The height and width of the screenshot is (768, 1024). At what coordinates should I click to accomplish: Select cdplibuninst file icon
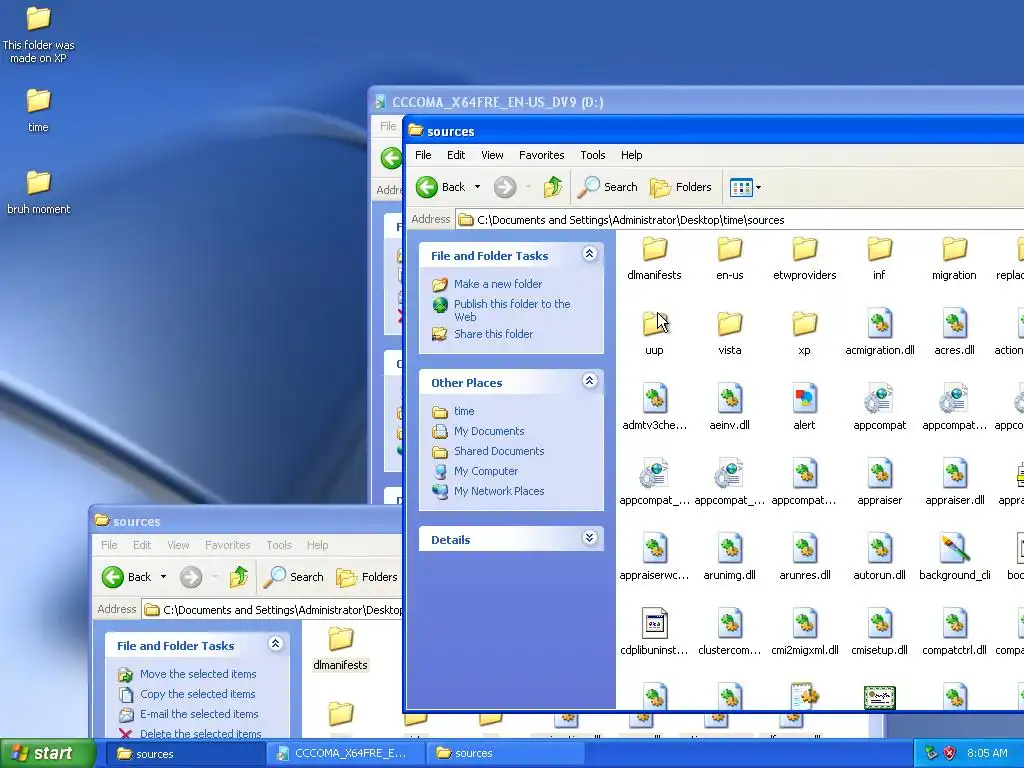[654, 633]
